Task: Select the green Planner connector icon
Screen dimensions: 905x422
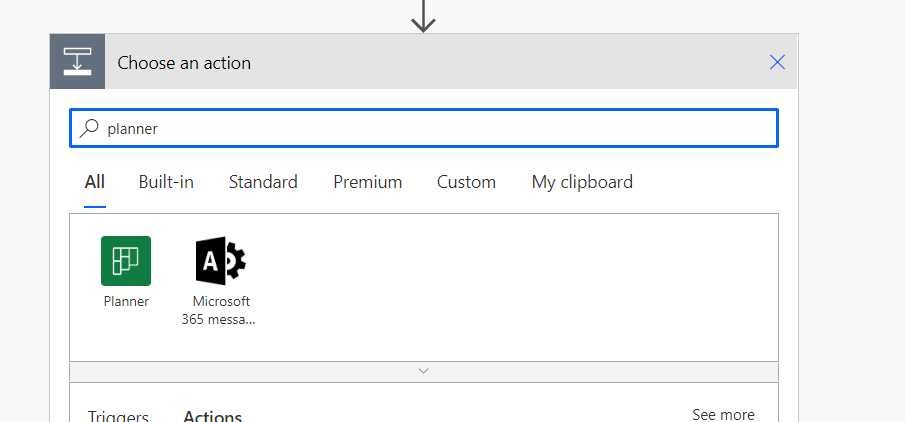Action: pos(126,261)
